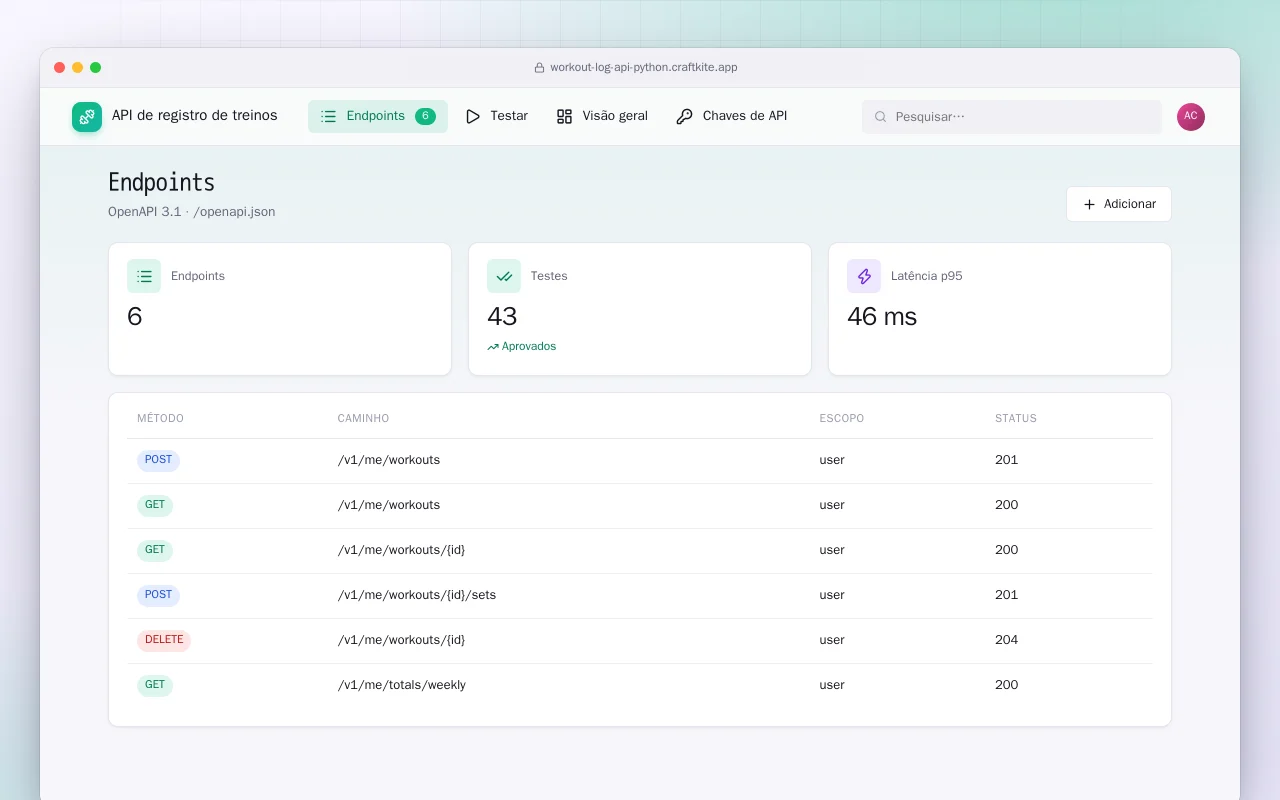Click the magnifier icon in search box
The height and width of the screenshot is (800, 1280).
[881, 117]
